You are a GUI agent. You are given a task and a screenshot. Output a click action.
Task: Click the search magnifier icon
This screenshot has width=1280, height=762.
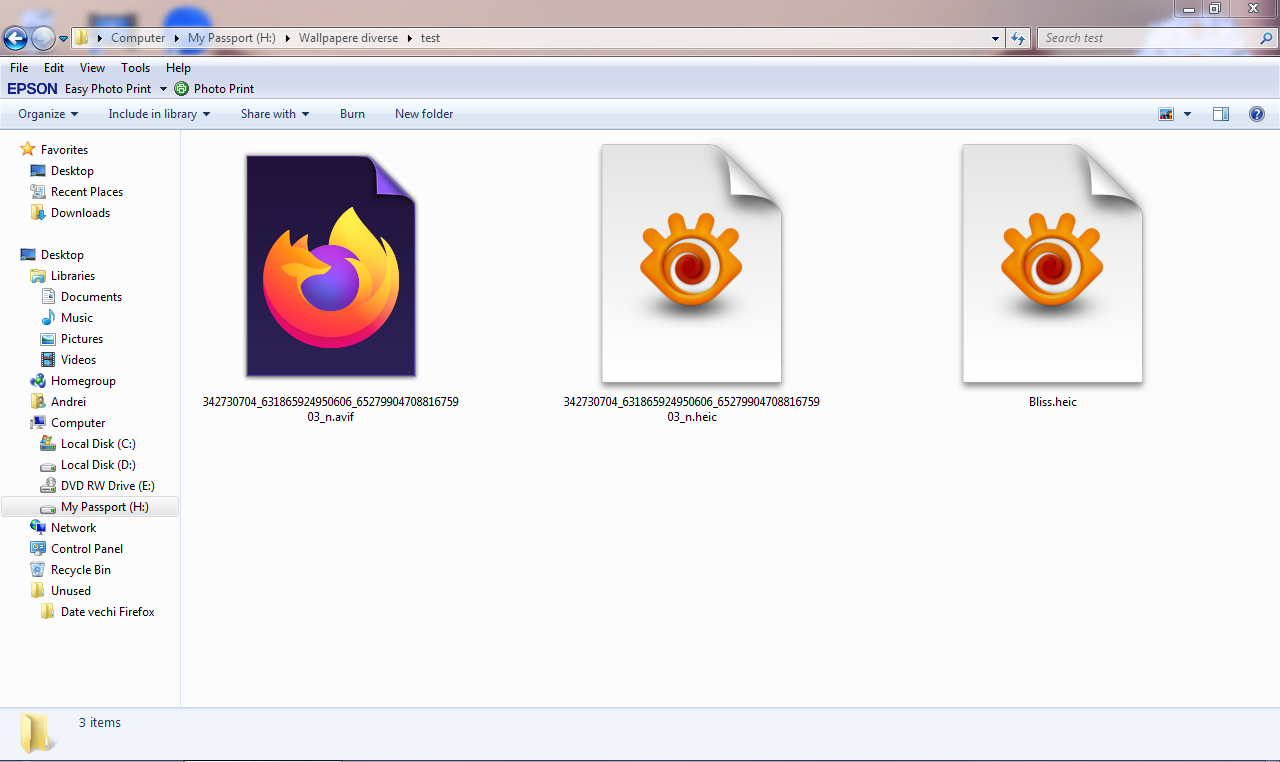pos(1266,38)
